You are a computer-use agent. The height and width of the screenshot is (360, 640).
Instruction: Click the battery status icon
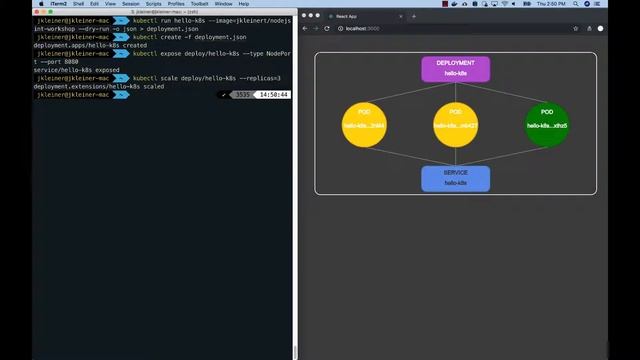[527, 4]
